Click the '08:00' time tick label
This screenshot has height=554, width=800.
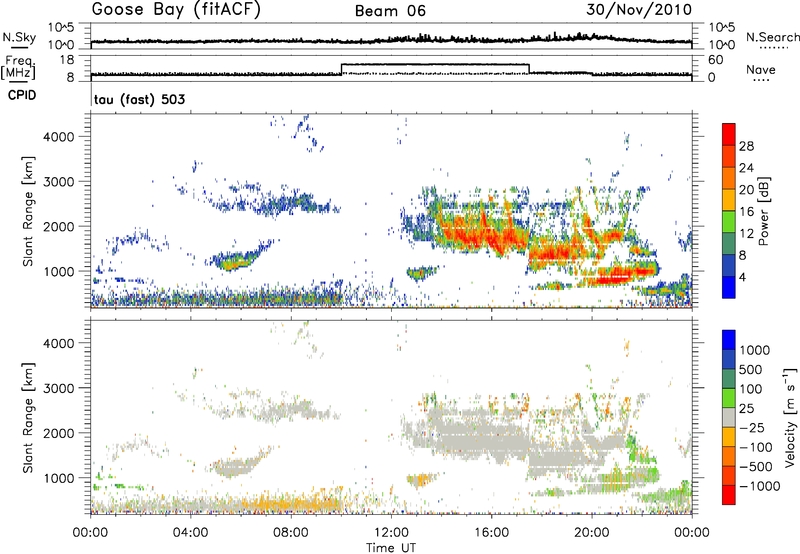(291, 533)
